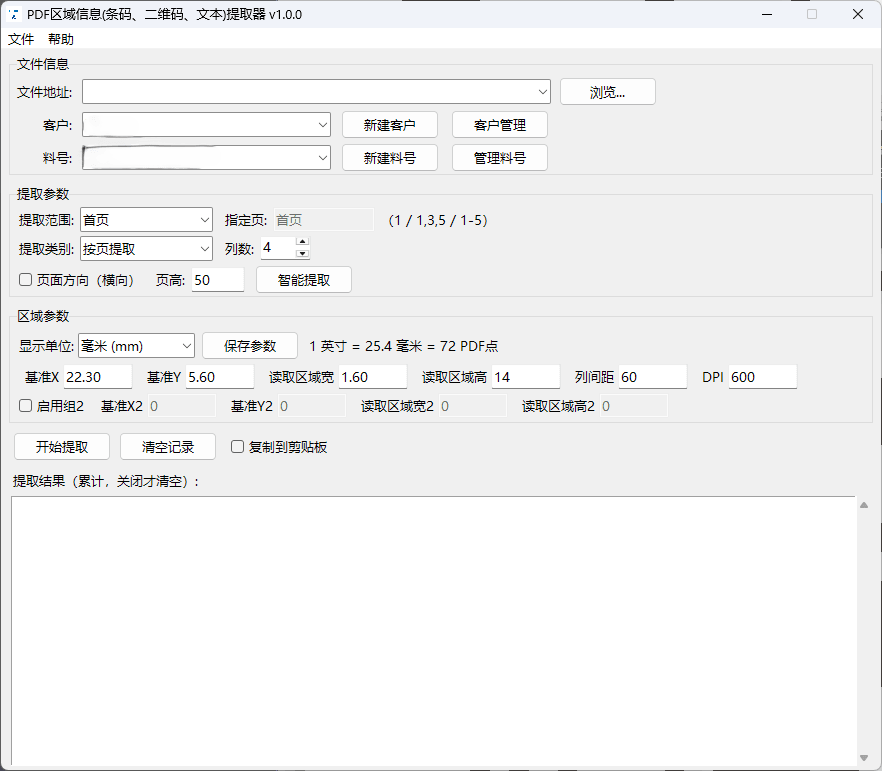This screenshot has width=882, height=771.
Task: Click the 智能提取 button
Action: tap(304, 280)
